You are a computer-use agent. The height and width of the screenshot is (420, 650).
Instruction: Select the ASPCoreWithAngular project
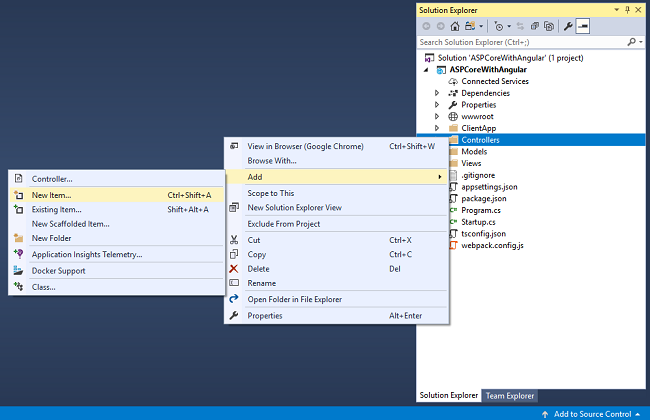coord(488,70)
